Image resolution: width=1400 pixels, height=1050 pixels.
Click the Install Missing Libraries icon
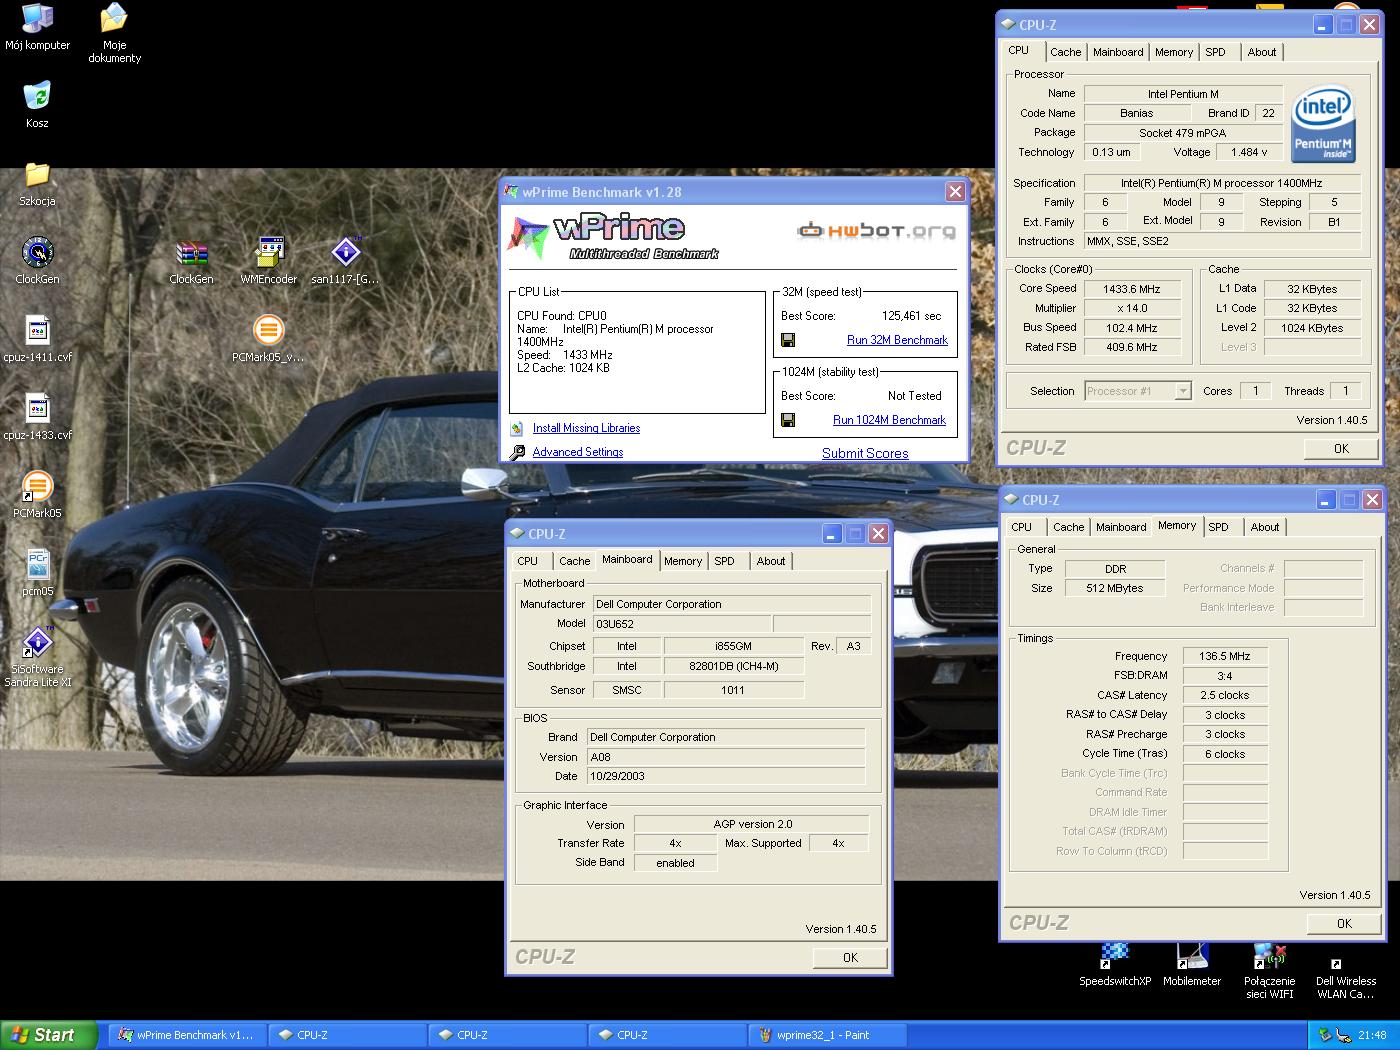pyautogui.click(x=517, y=428)
